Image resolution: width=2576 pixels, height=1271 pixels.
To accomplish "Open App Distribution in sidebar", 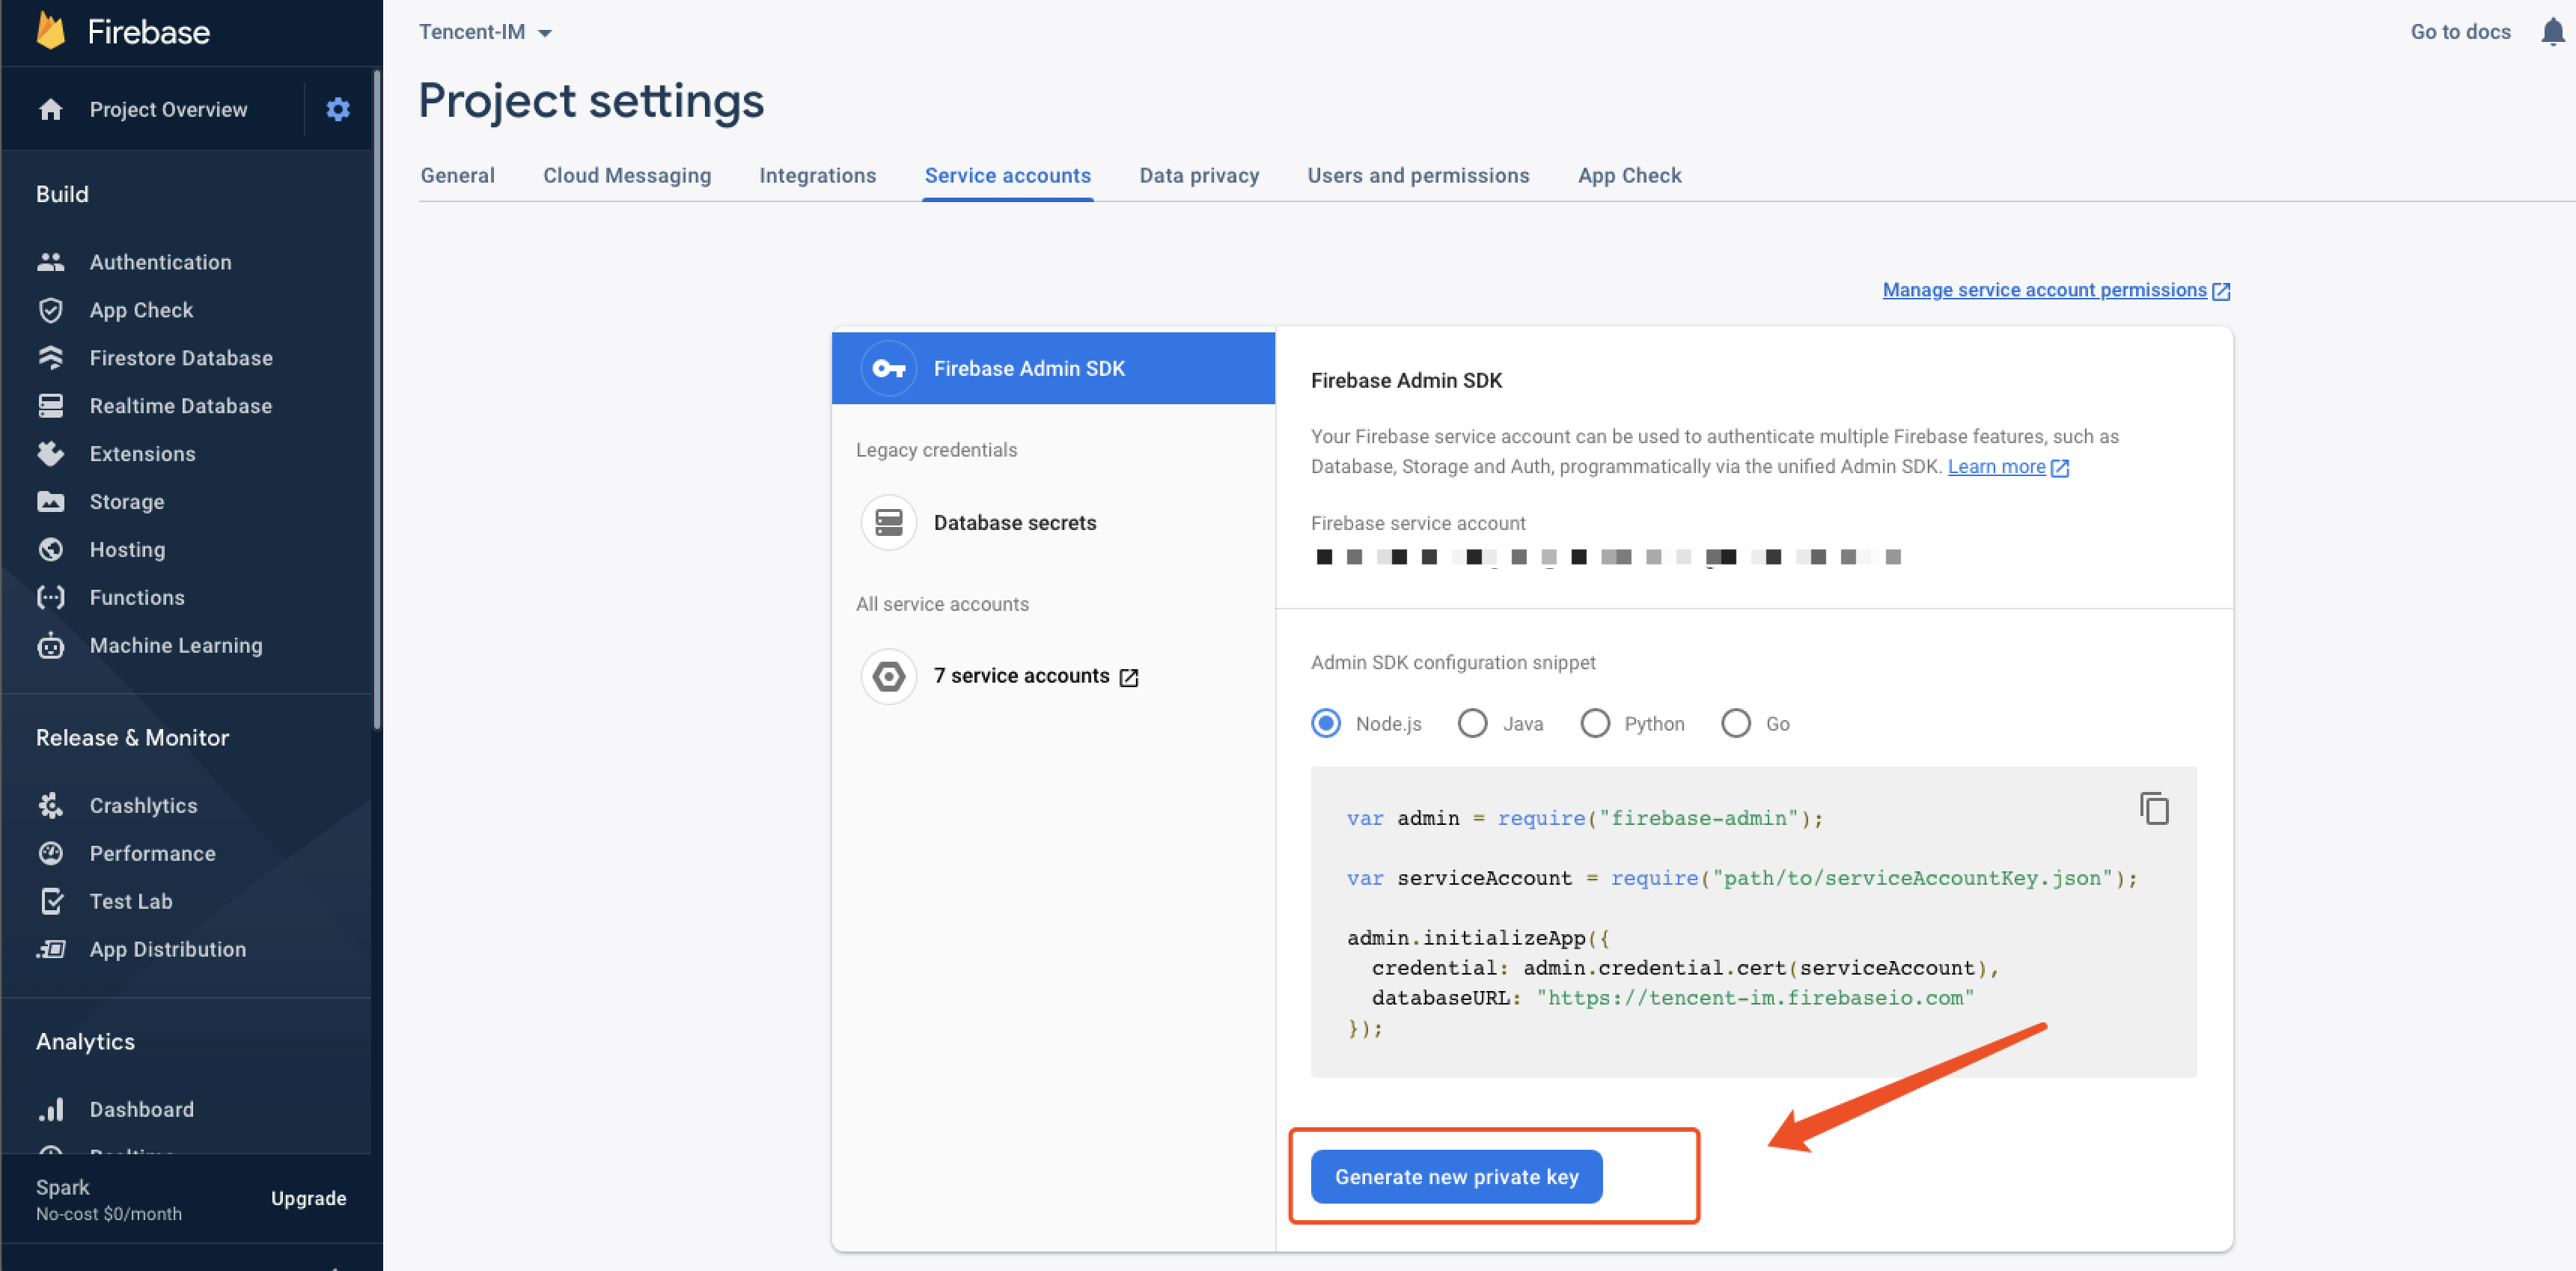I will tap(168, 950).
